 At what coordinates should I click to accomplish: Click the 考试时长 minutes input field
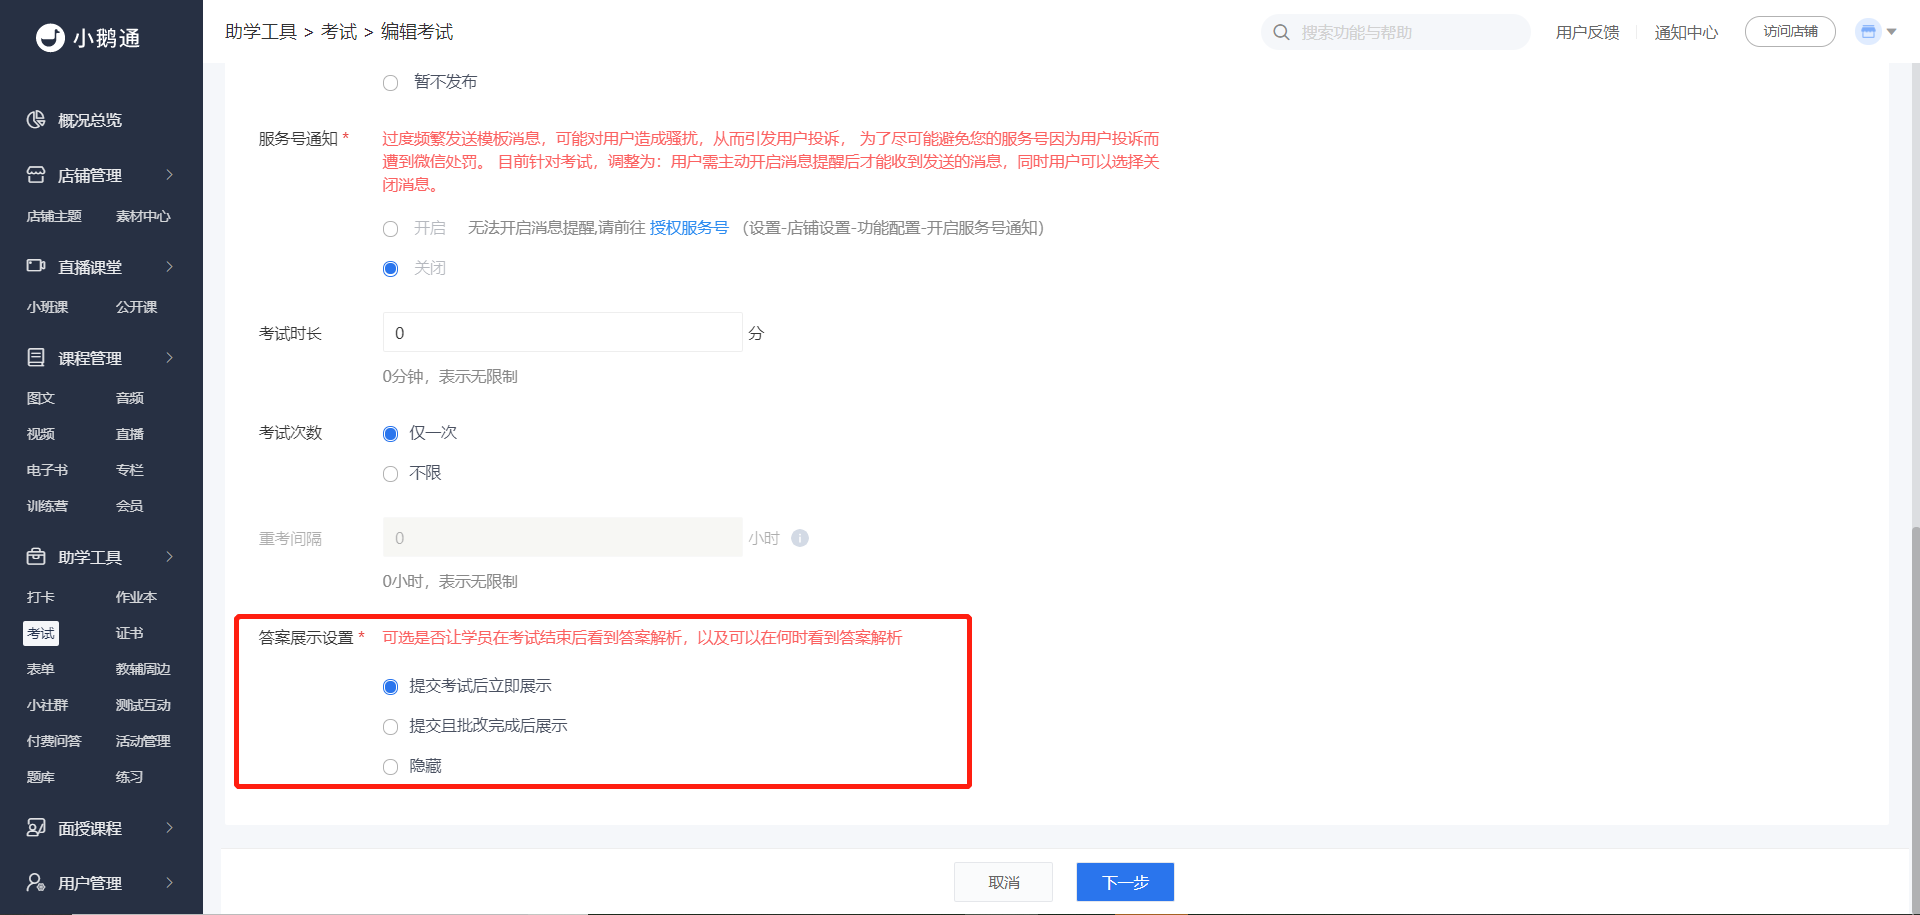tap(562, 332)
